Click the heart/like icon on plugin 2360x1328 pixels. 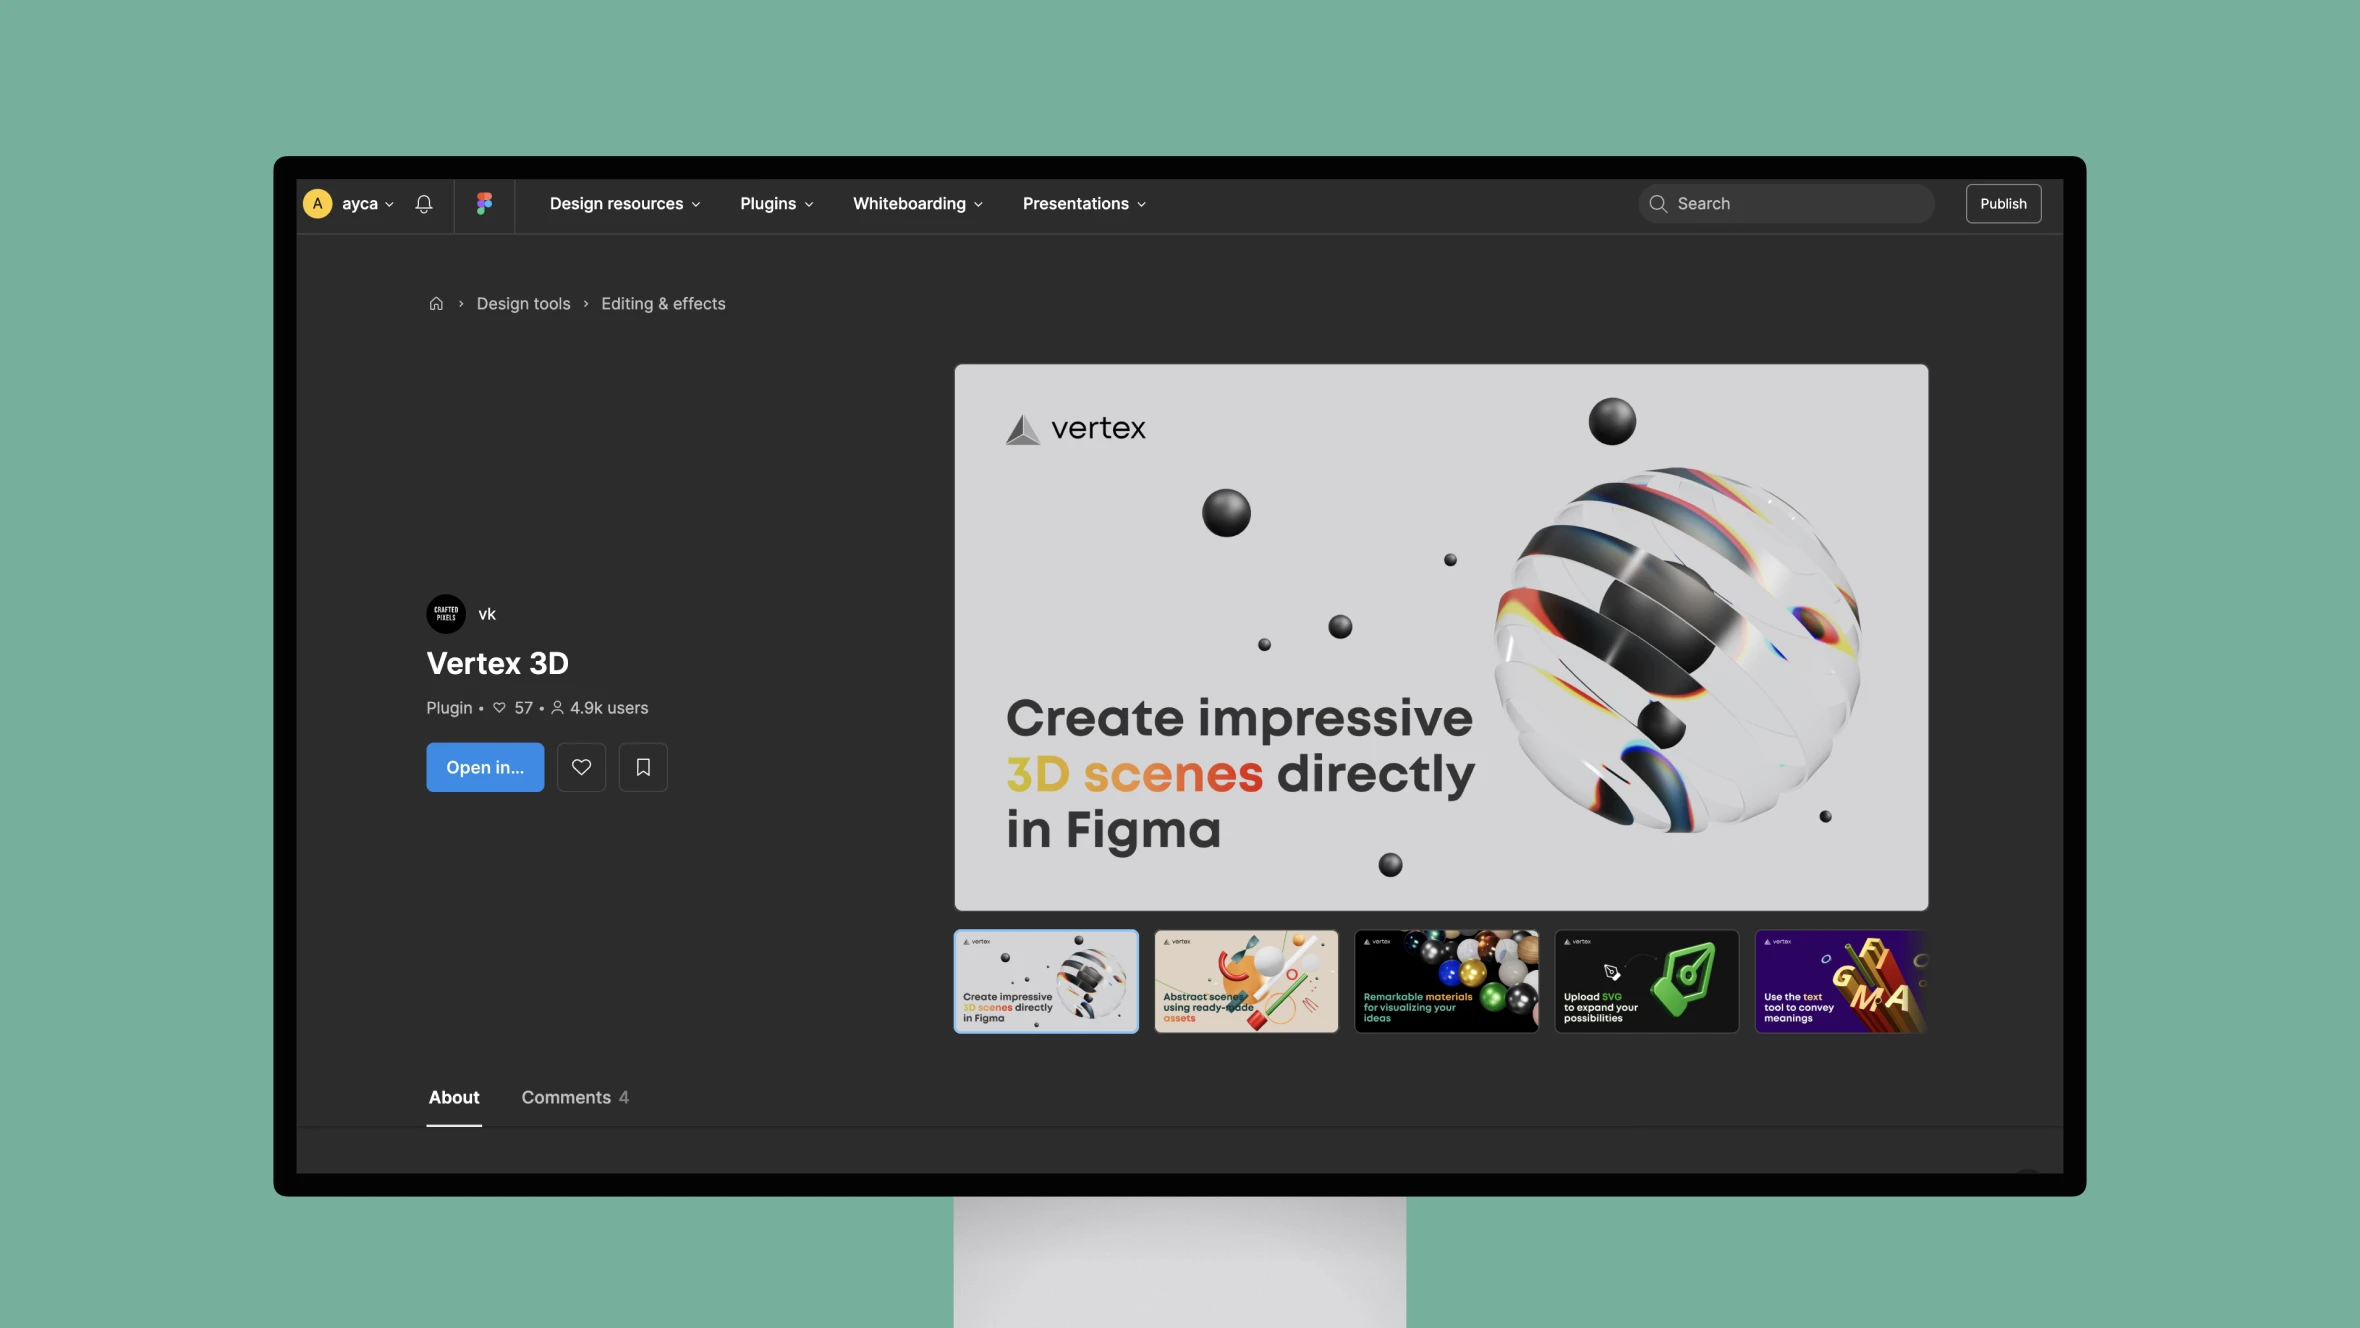(x=580, y=767)
